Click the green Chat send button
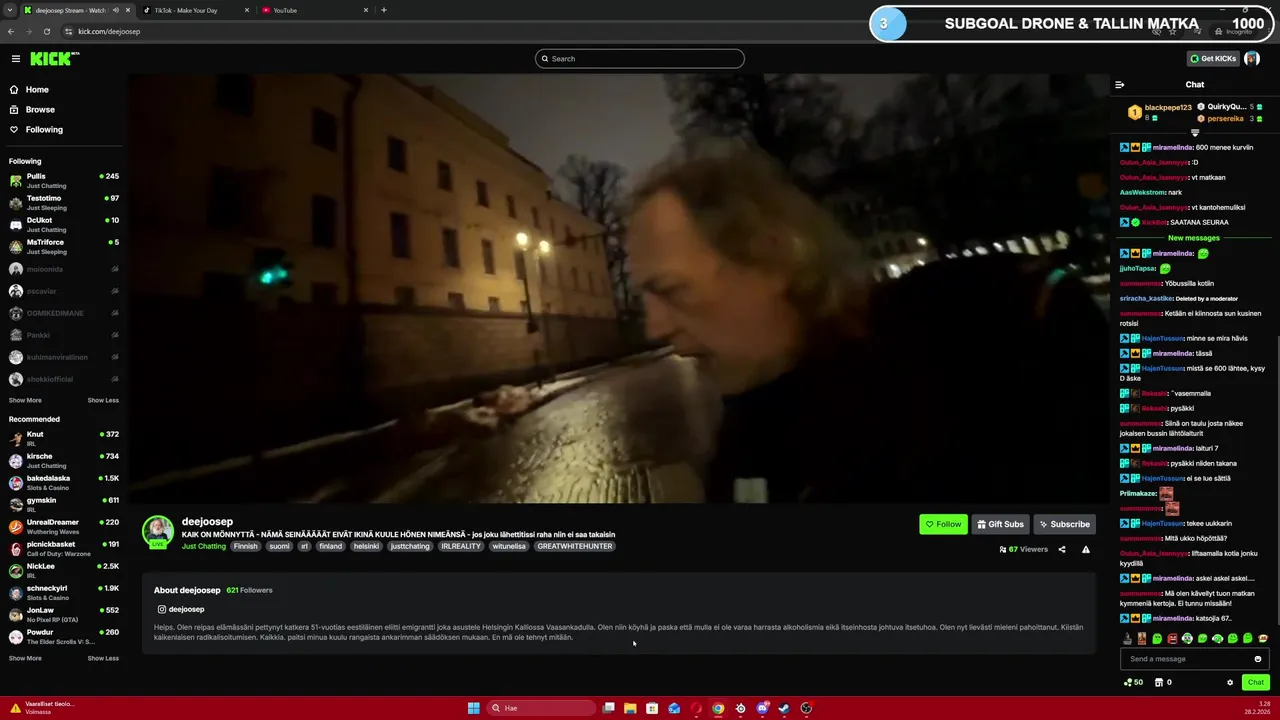The height and width of the screenshot is (720, 1280). (1256, 682)
